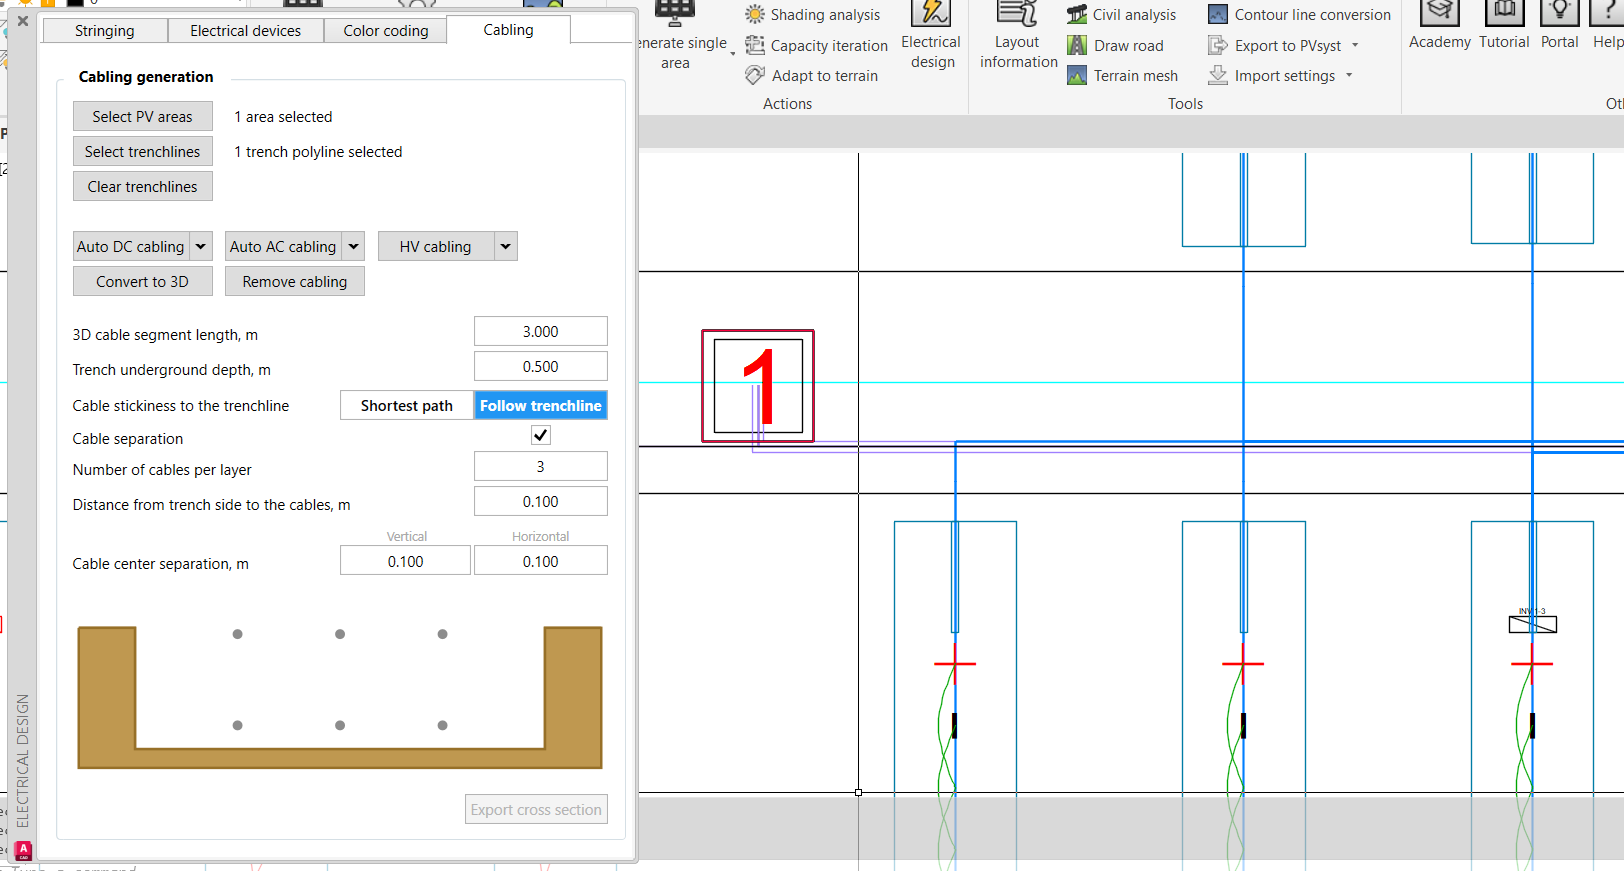The image size is (1624, 871).
Task: Click the Capacity iteration icon
Action: coord(755,45)
